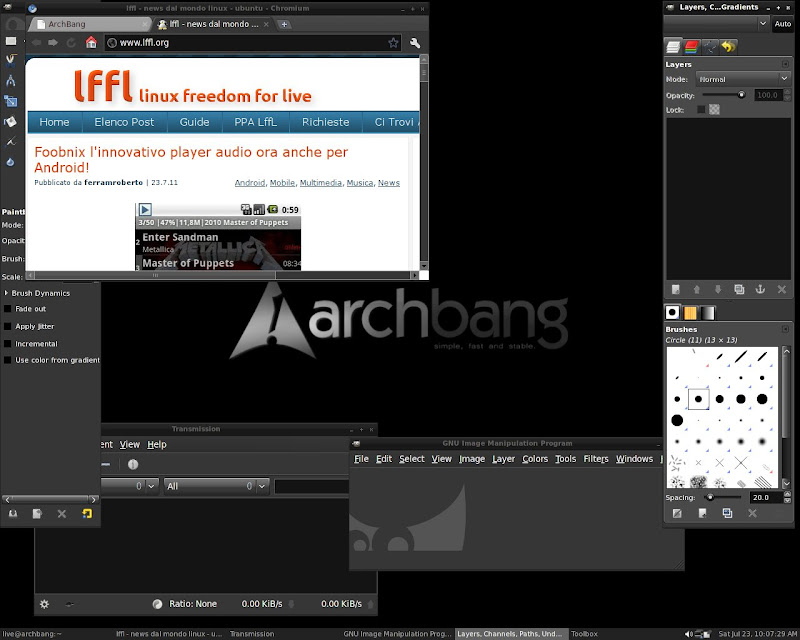Expand the Brush Dynamics section
Screen dimensions: 800x640
click(x=6, y=293)
